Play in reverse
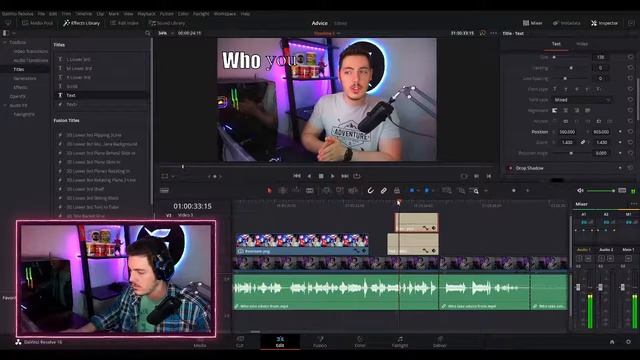This screenshot has width=640, height=360. pos(309,176)
